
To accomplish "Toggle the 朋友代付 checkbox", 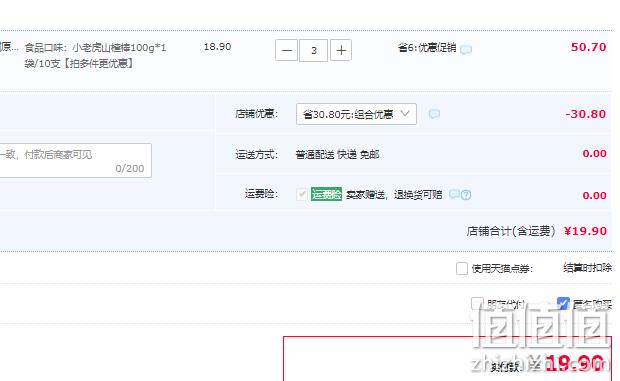I will pyautogui.click(x=477, y=304).
